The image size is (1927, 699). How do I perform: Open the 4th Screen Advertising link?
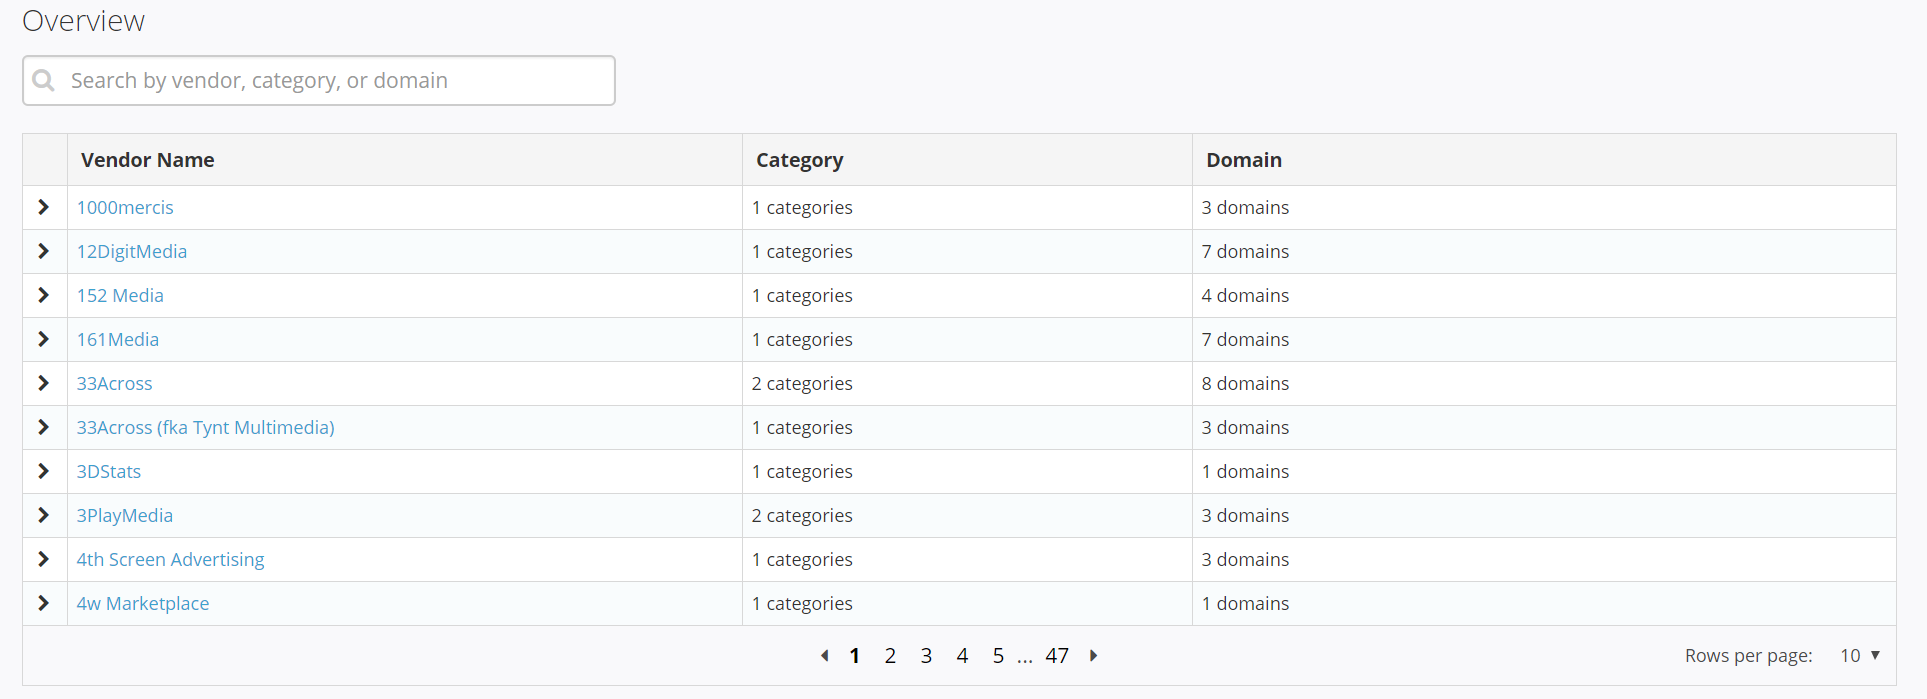(x=170, y=560)
